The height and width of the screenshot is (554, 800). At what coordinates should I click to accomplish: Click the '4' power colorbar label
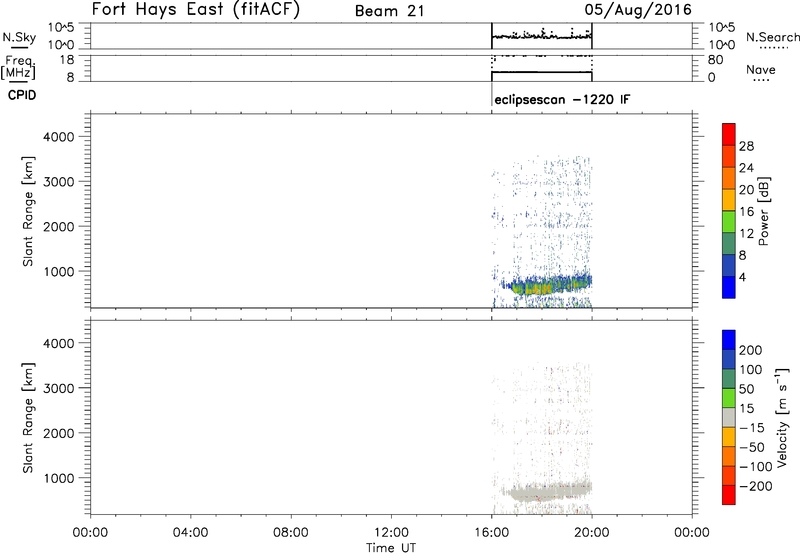(742, 277)
